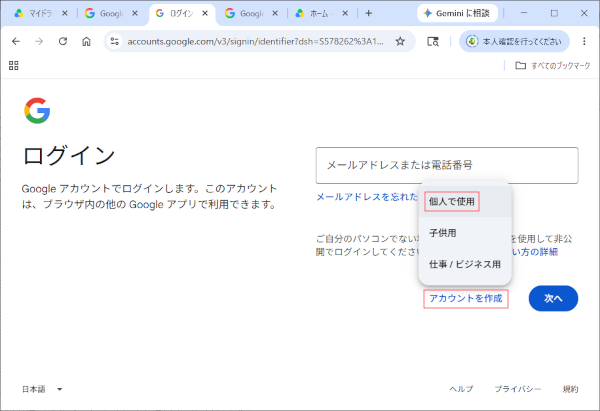Screen dimensions: 600x411
Task: Maximize the browser window
Action: (x=554, y=13)
